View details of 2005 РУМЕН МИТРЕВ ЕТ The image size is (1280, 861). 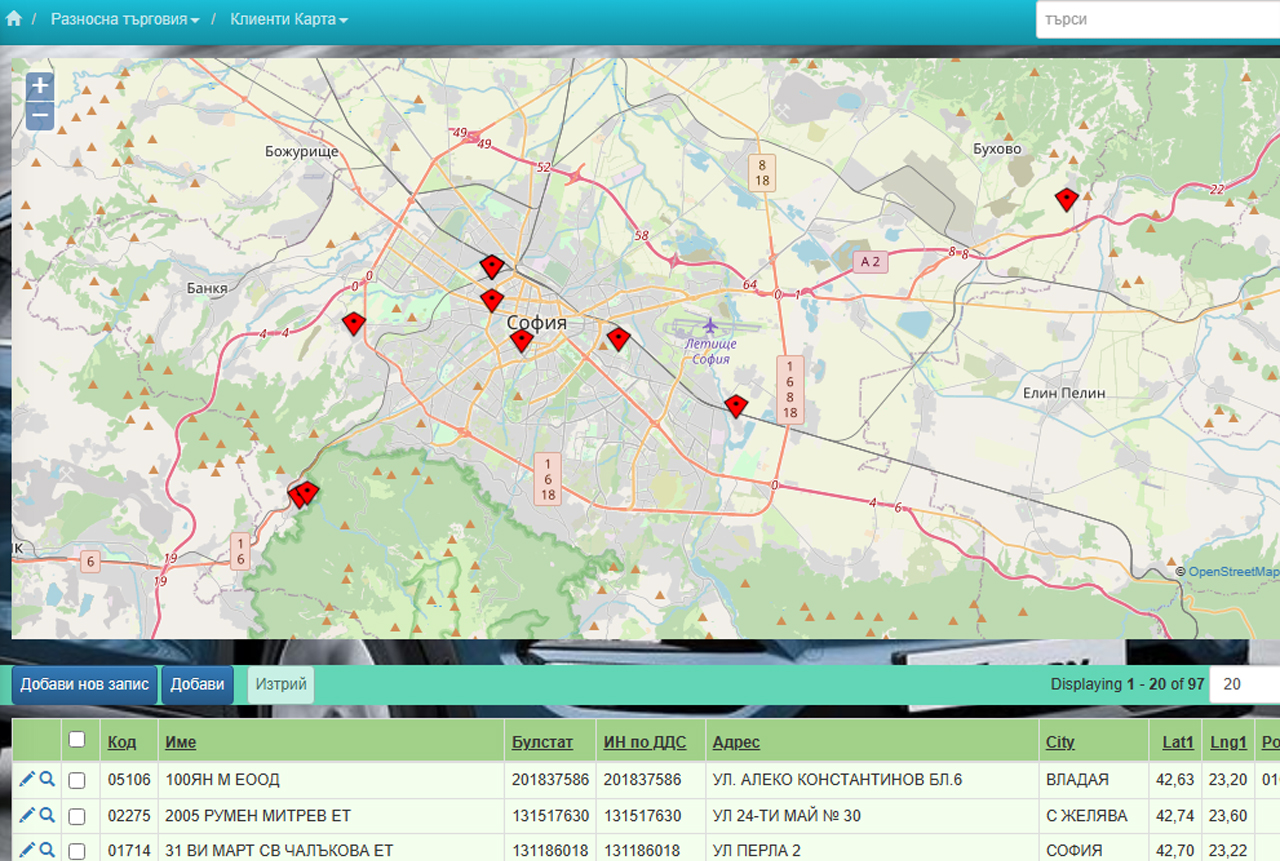(x=47, y=815)
